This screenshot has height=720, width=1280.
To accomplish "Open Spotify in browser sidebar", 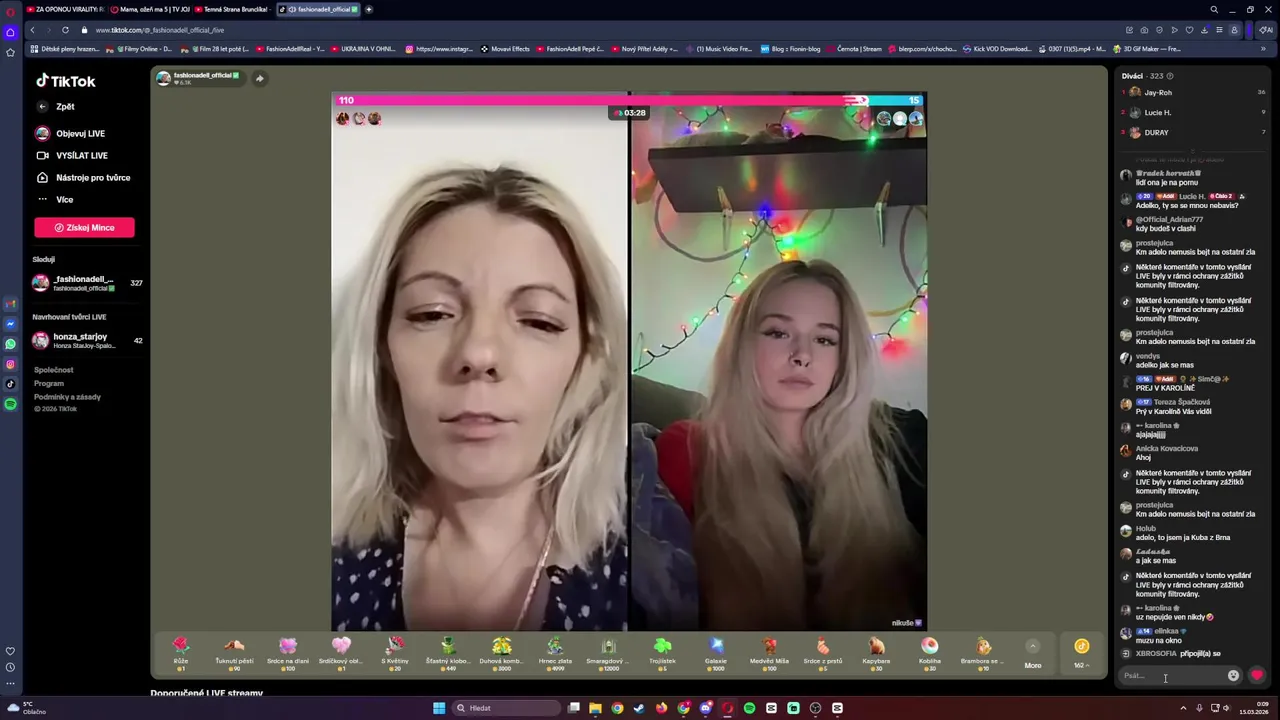I will (10, 404).
